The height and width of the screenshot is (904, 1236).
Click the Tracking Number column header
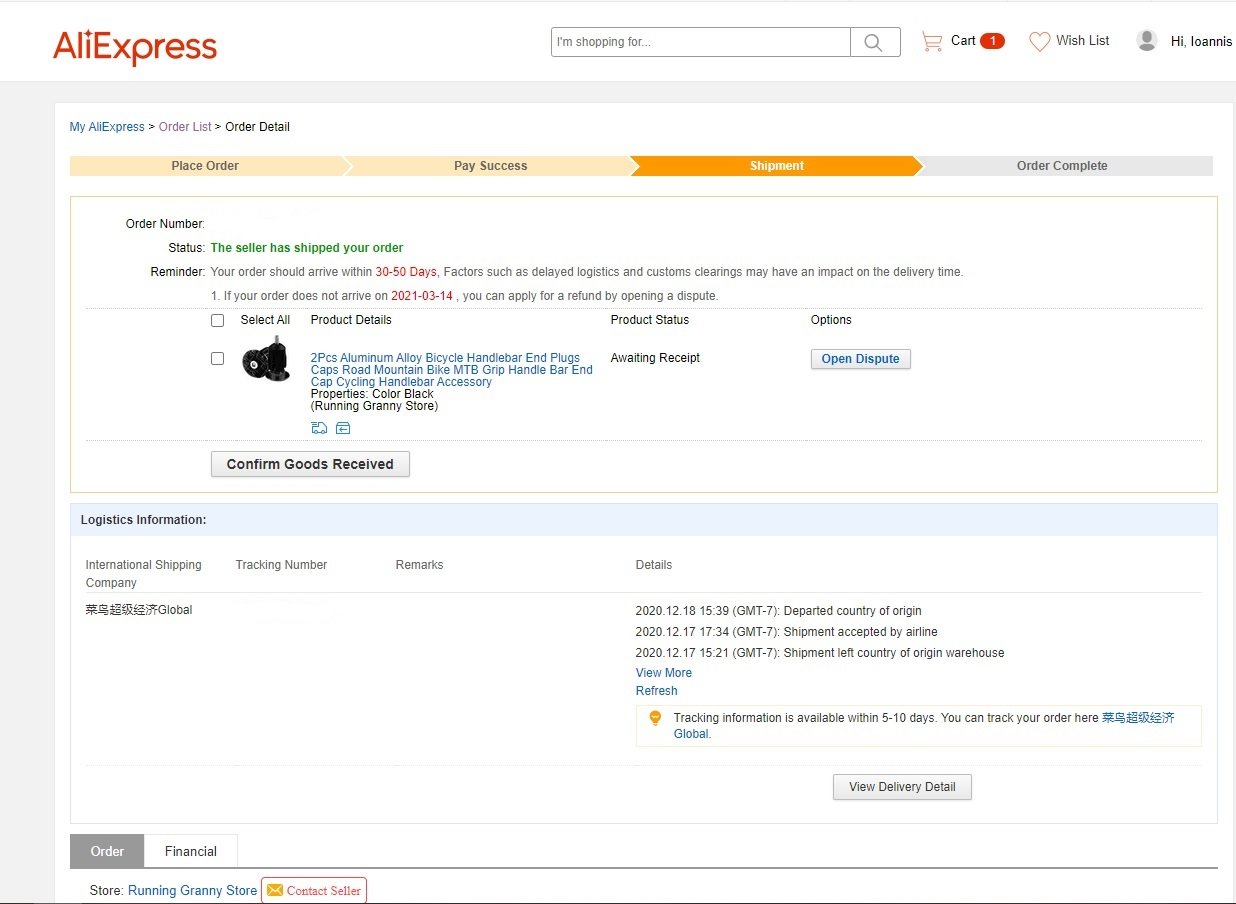(x=281, y=565)
